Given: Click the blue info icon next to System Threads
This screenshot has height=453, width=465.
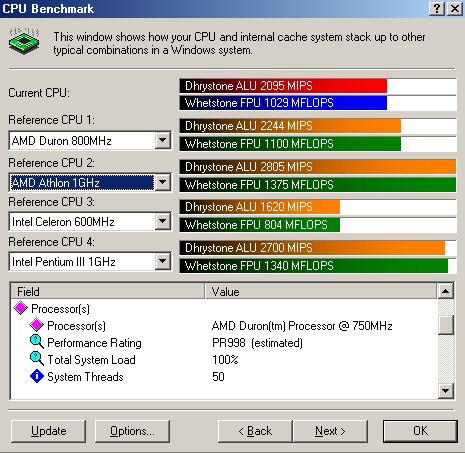Looking at the screenshot, I should pos(37,376).
